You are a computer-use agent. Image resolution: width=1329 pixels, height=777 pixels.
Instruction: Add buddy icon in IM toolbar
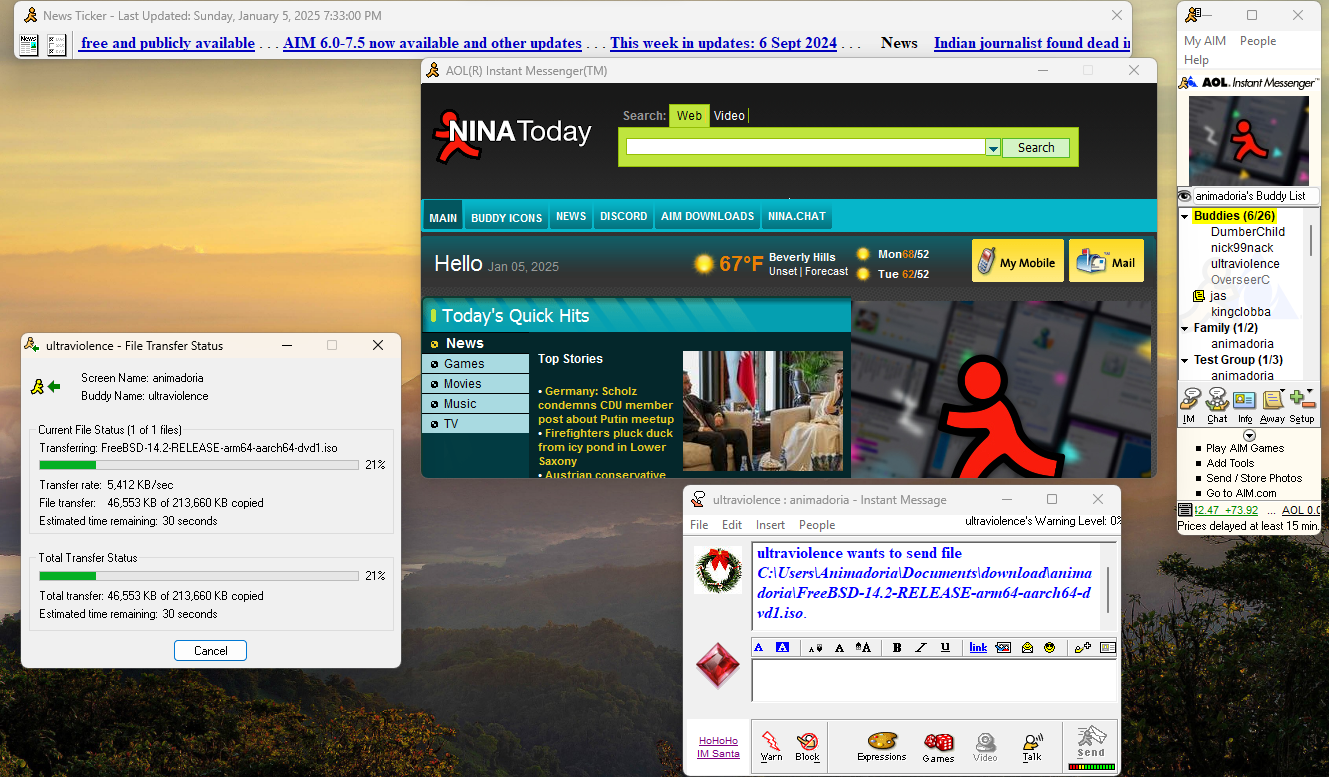[x=1083, y=648]
